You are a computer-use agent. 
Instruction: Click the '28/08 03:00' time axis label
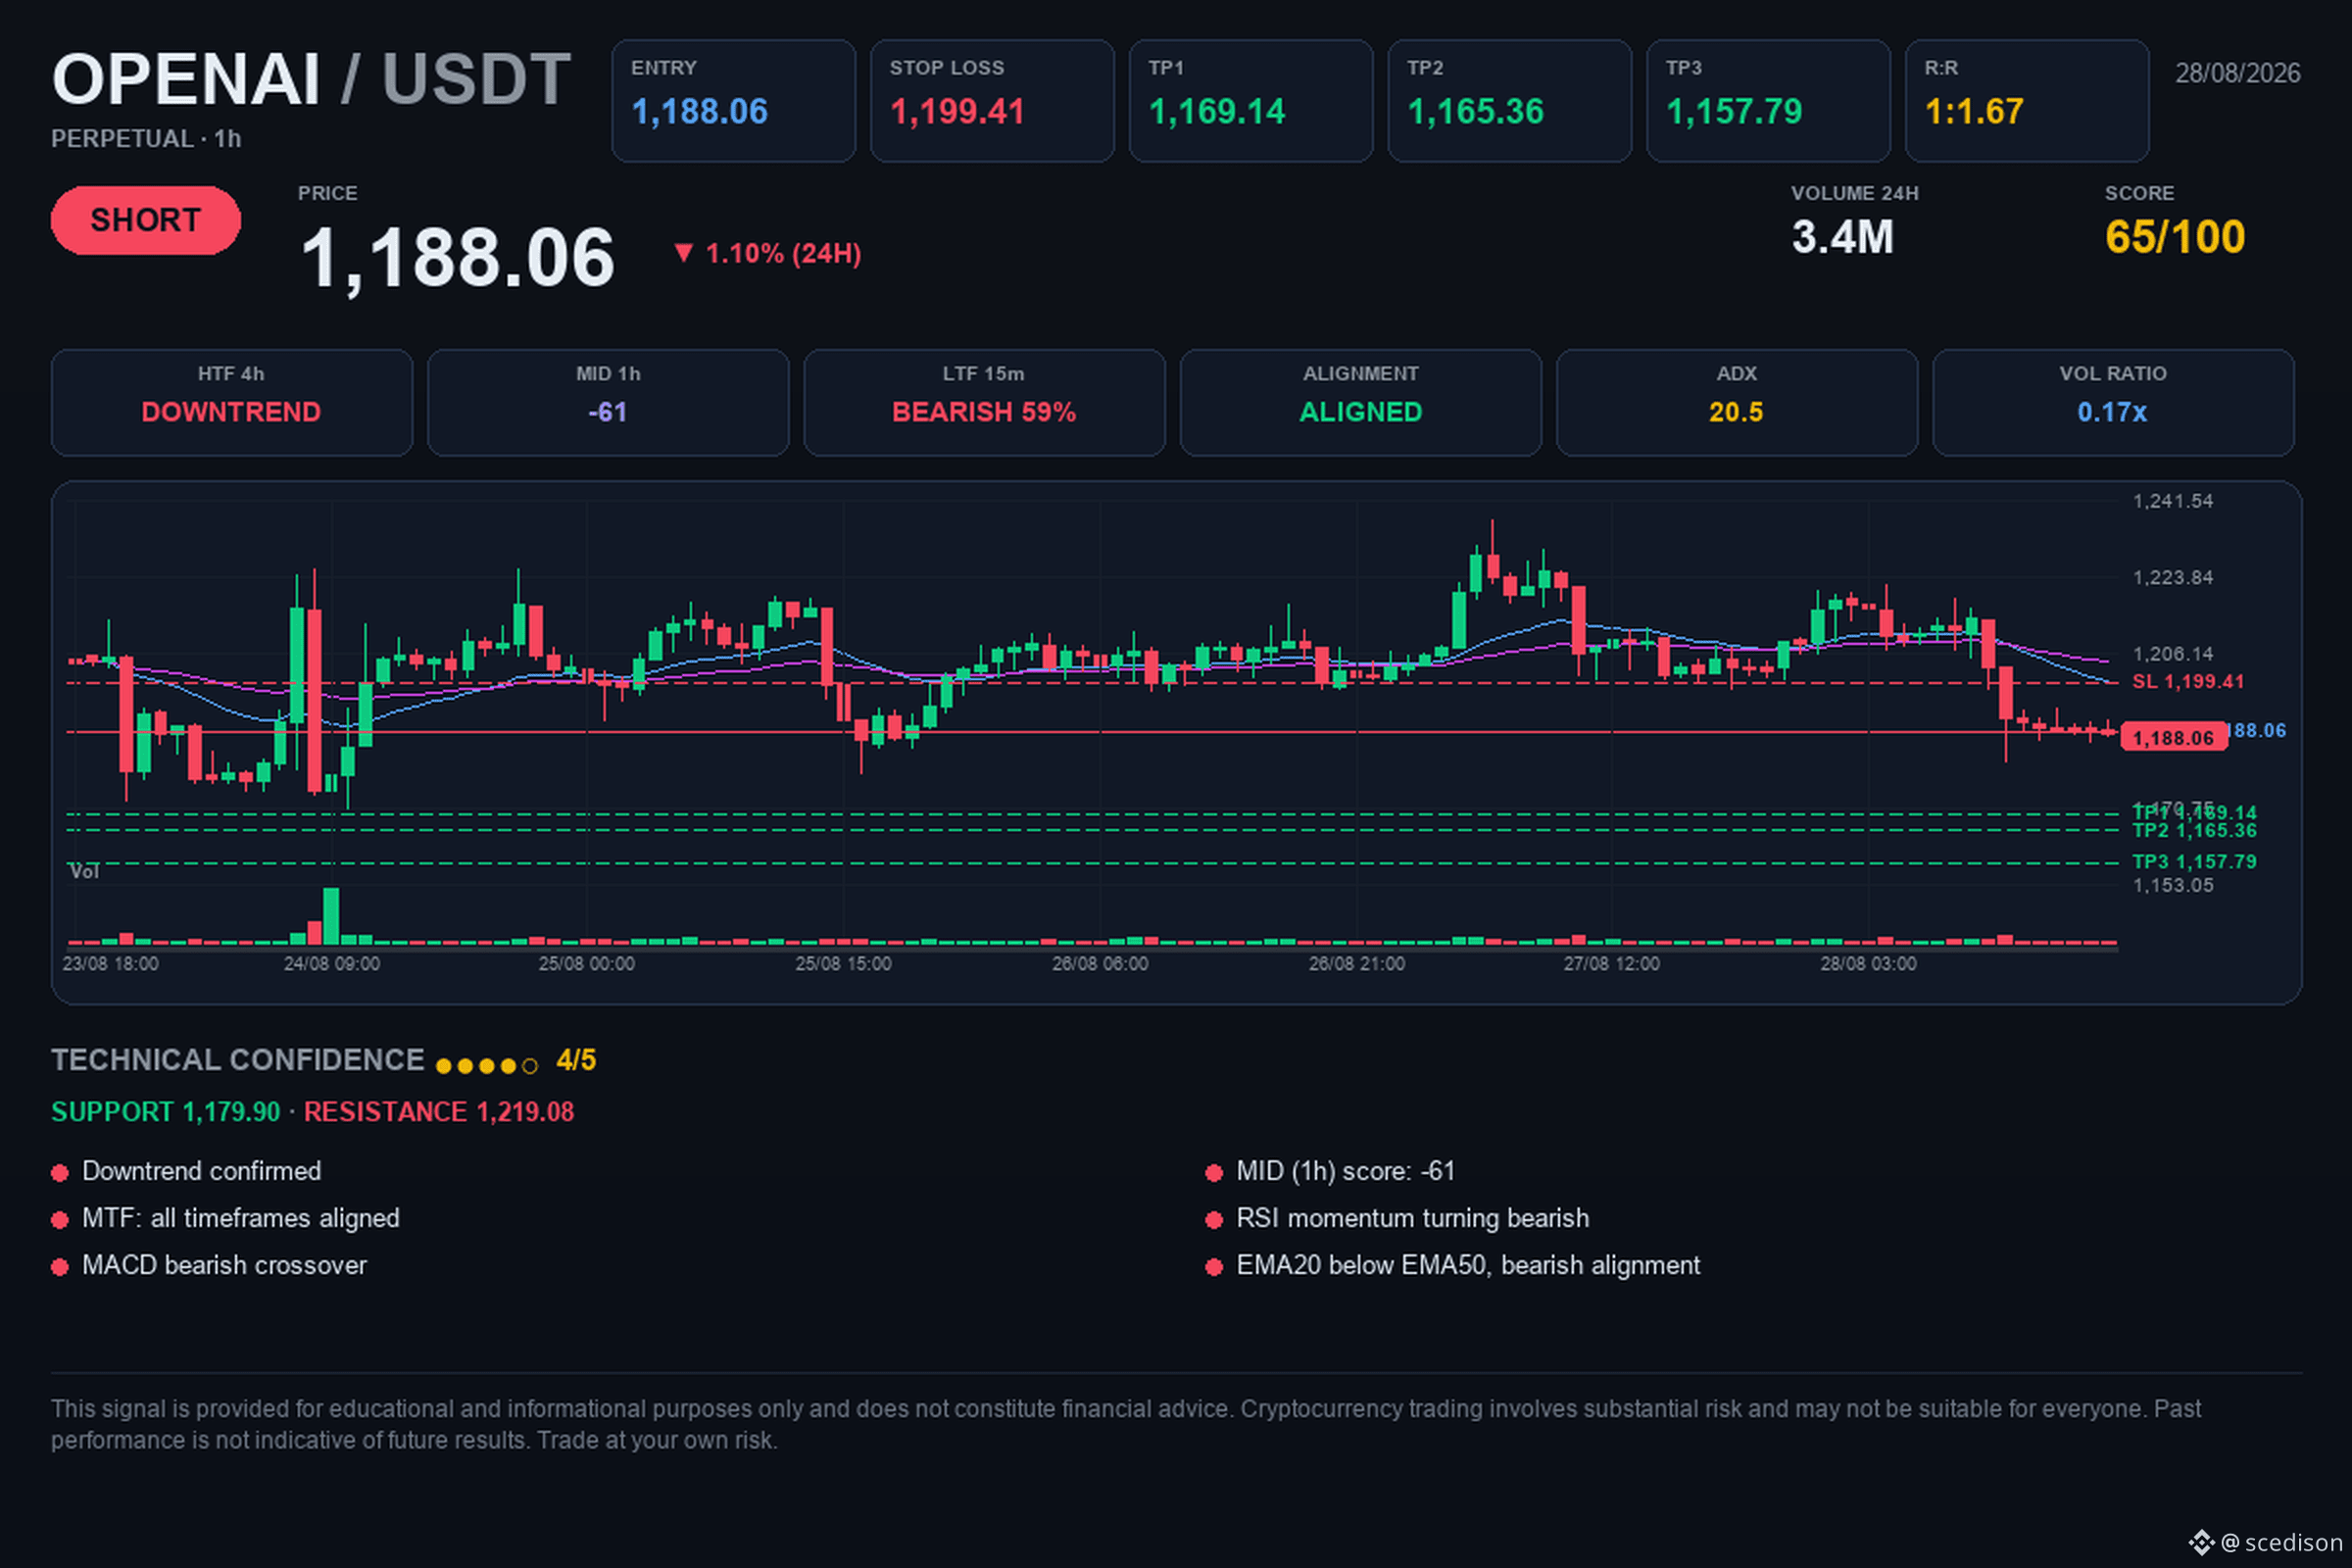pyautogui.click(x=1868, y=964)
